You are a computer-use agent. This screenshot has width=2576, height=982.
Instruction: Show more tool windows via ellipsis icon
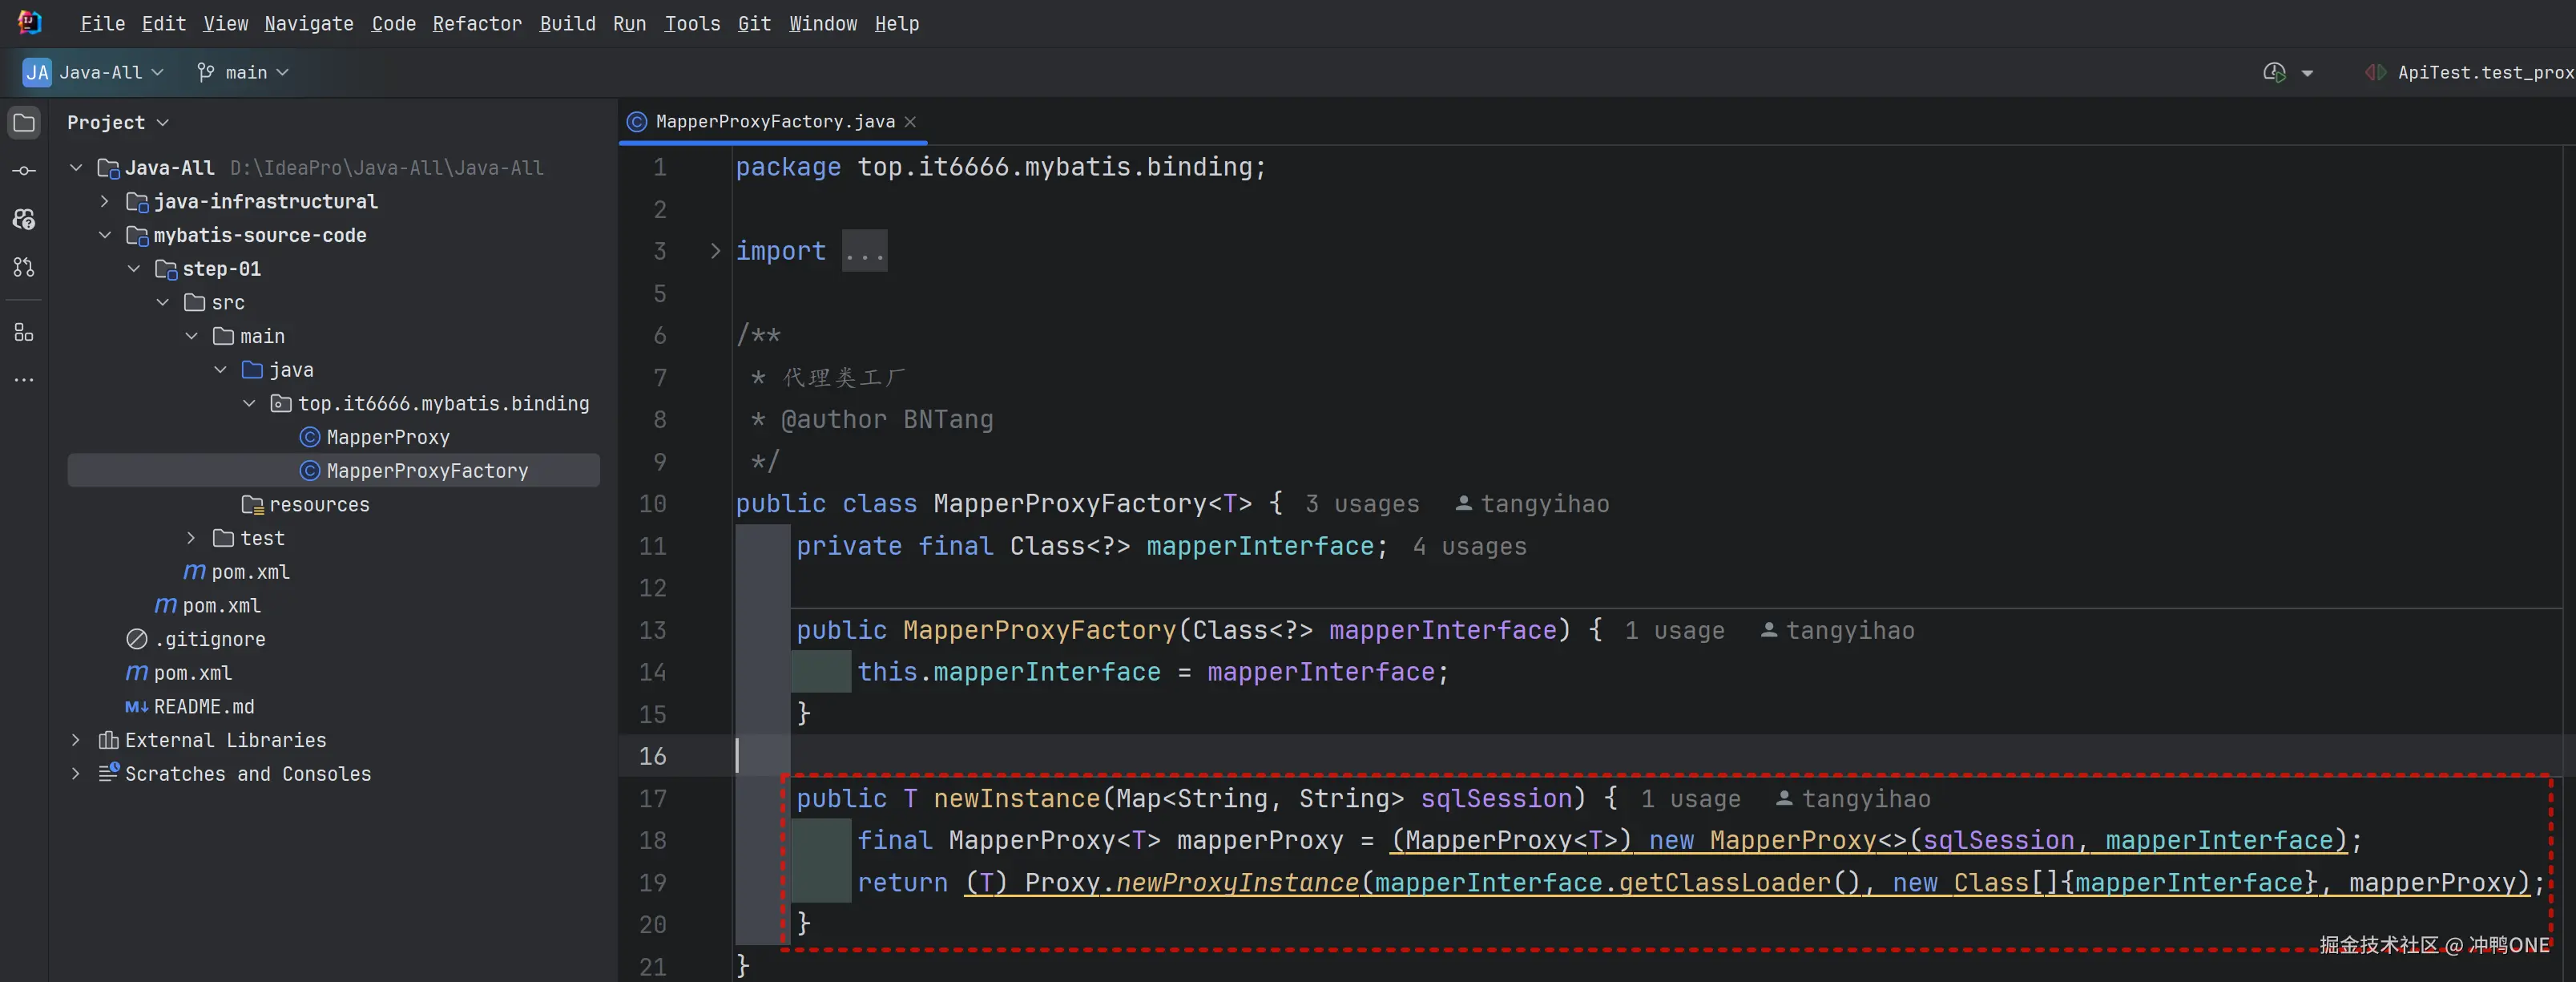click(x=24, y=380)
